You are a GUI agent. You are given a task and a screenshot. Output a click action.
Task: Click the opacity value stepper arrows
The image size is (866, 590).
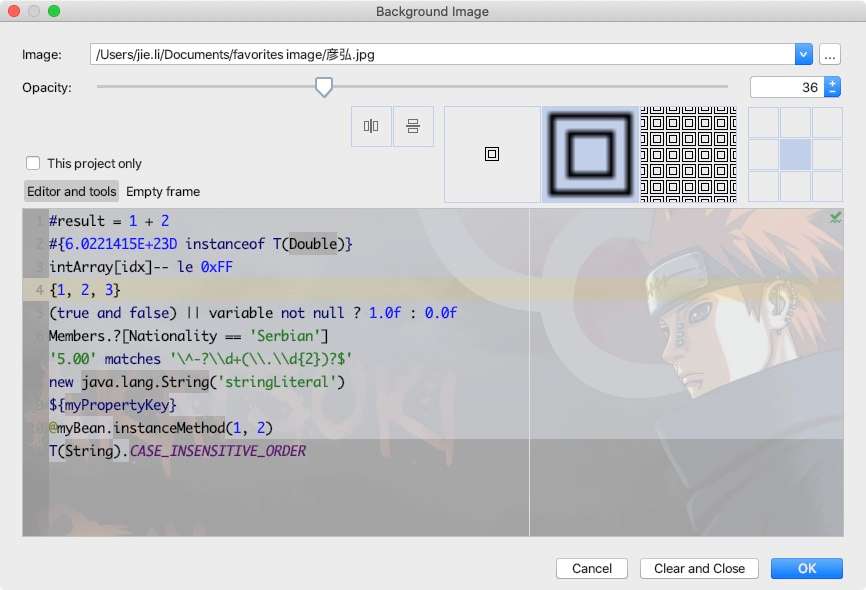[832, 87]
